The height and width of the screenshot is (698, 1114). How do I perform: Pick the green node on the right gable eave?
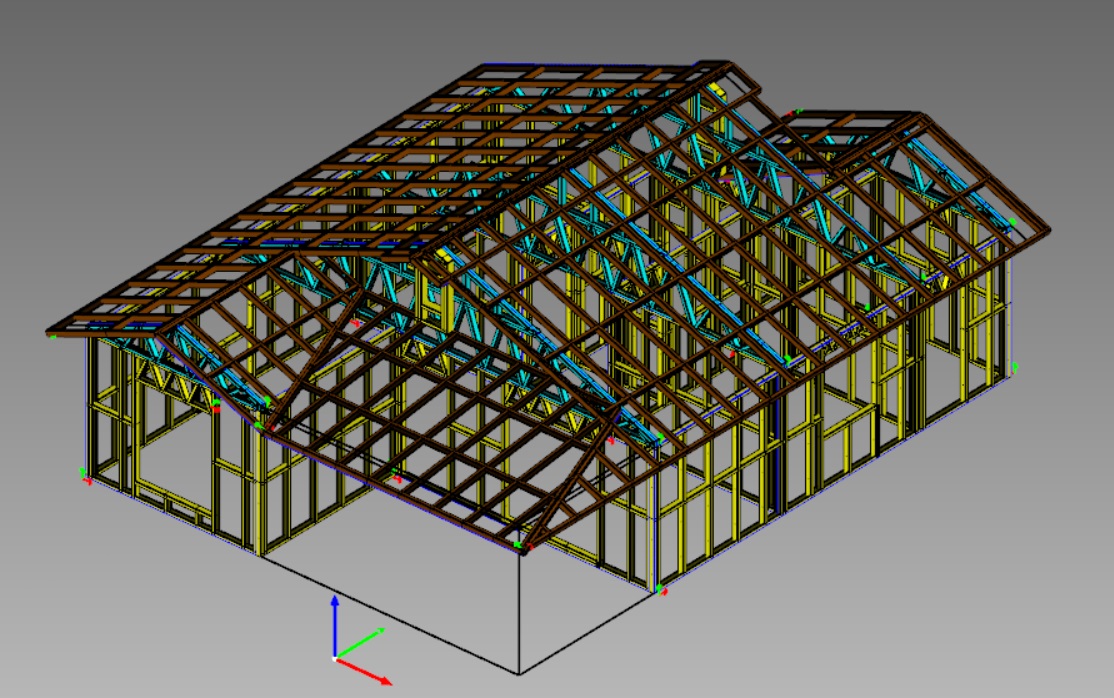coord(1012,222)
